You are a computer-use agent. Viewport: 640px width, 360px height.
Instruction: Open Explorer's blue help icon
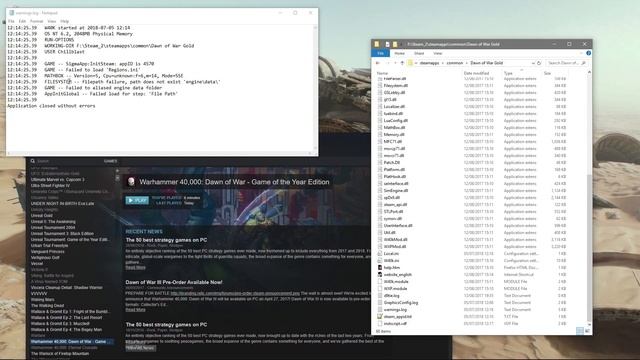click(588, 53)
